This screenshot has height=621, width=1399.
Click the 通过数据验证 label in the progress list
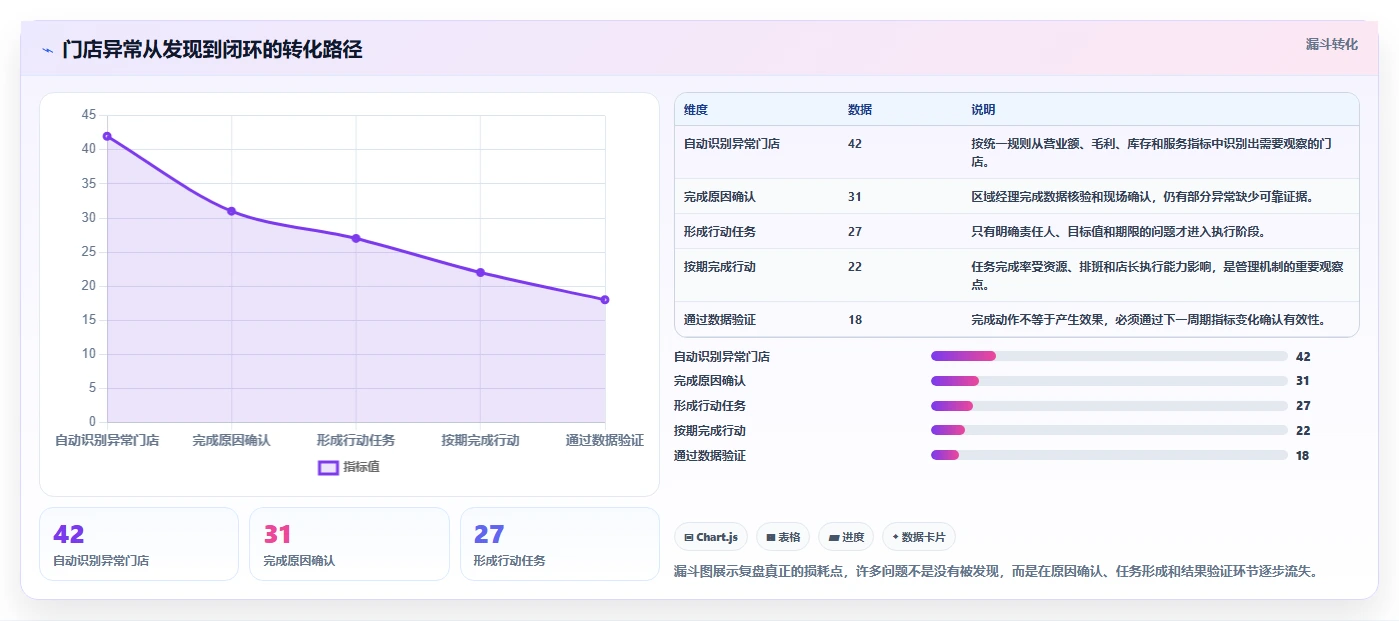[710, 455]
